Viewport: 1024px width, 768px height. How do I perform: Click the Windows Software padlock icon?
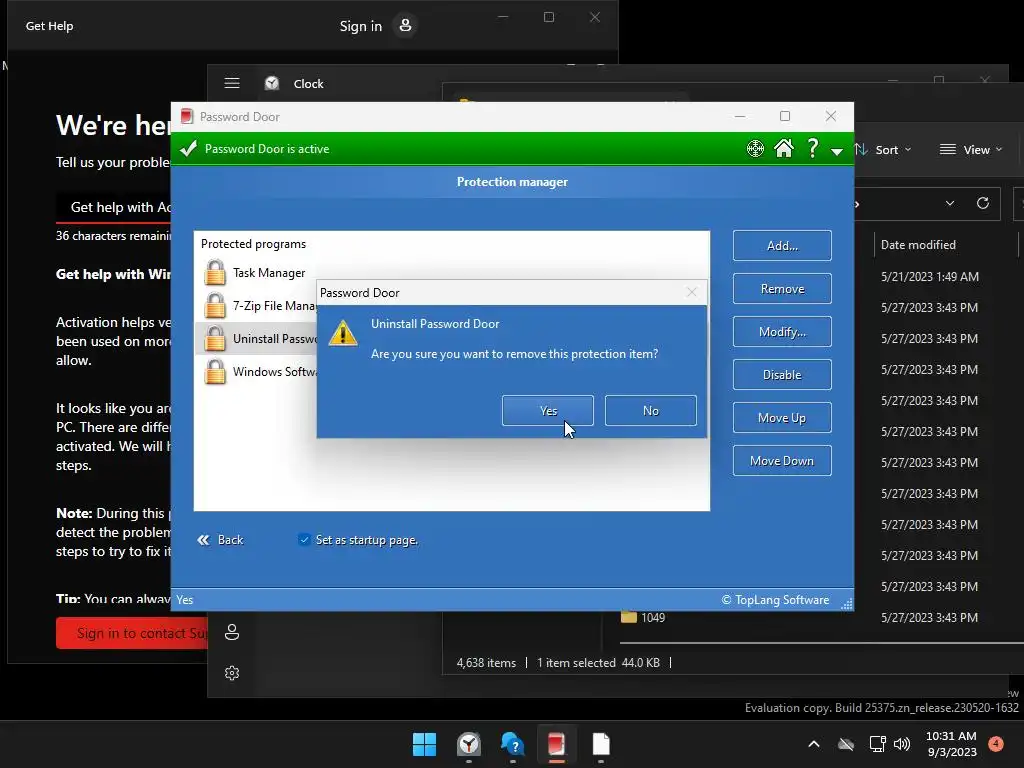click(x=214, y=371)
